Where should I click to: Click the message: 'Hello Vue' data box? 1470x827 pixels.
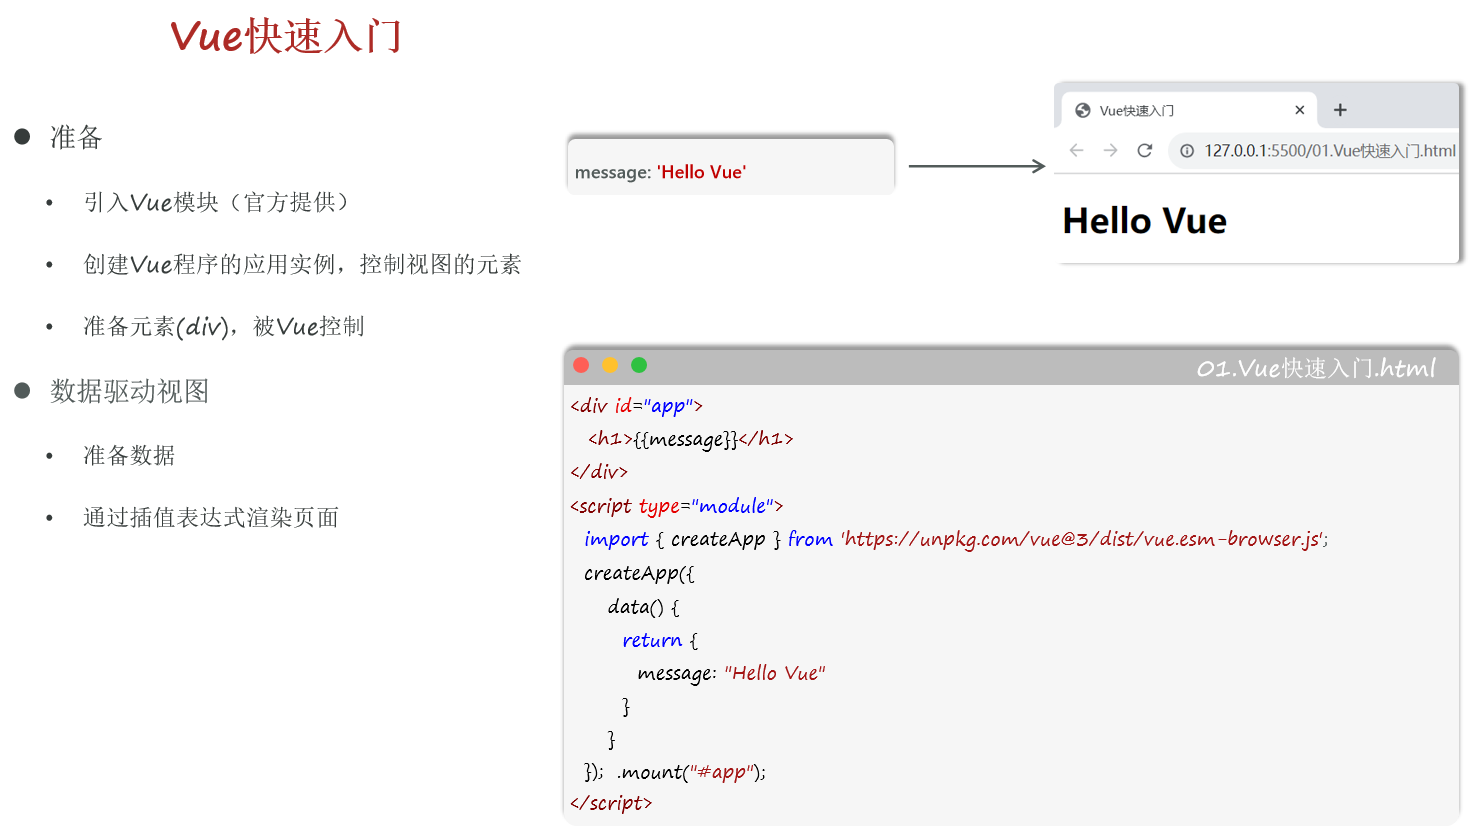click(730, 166)
